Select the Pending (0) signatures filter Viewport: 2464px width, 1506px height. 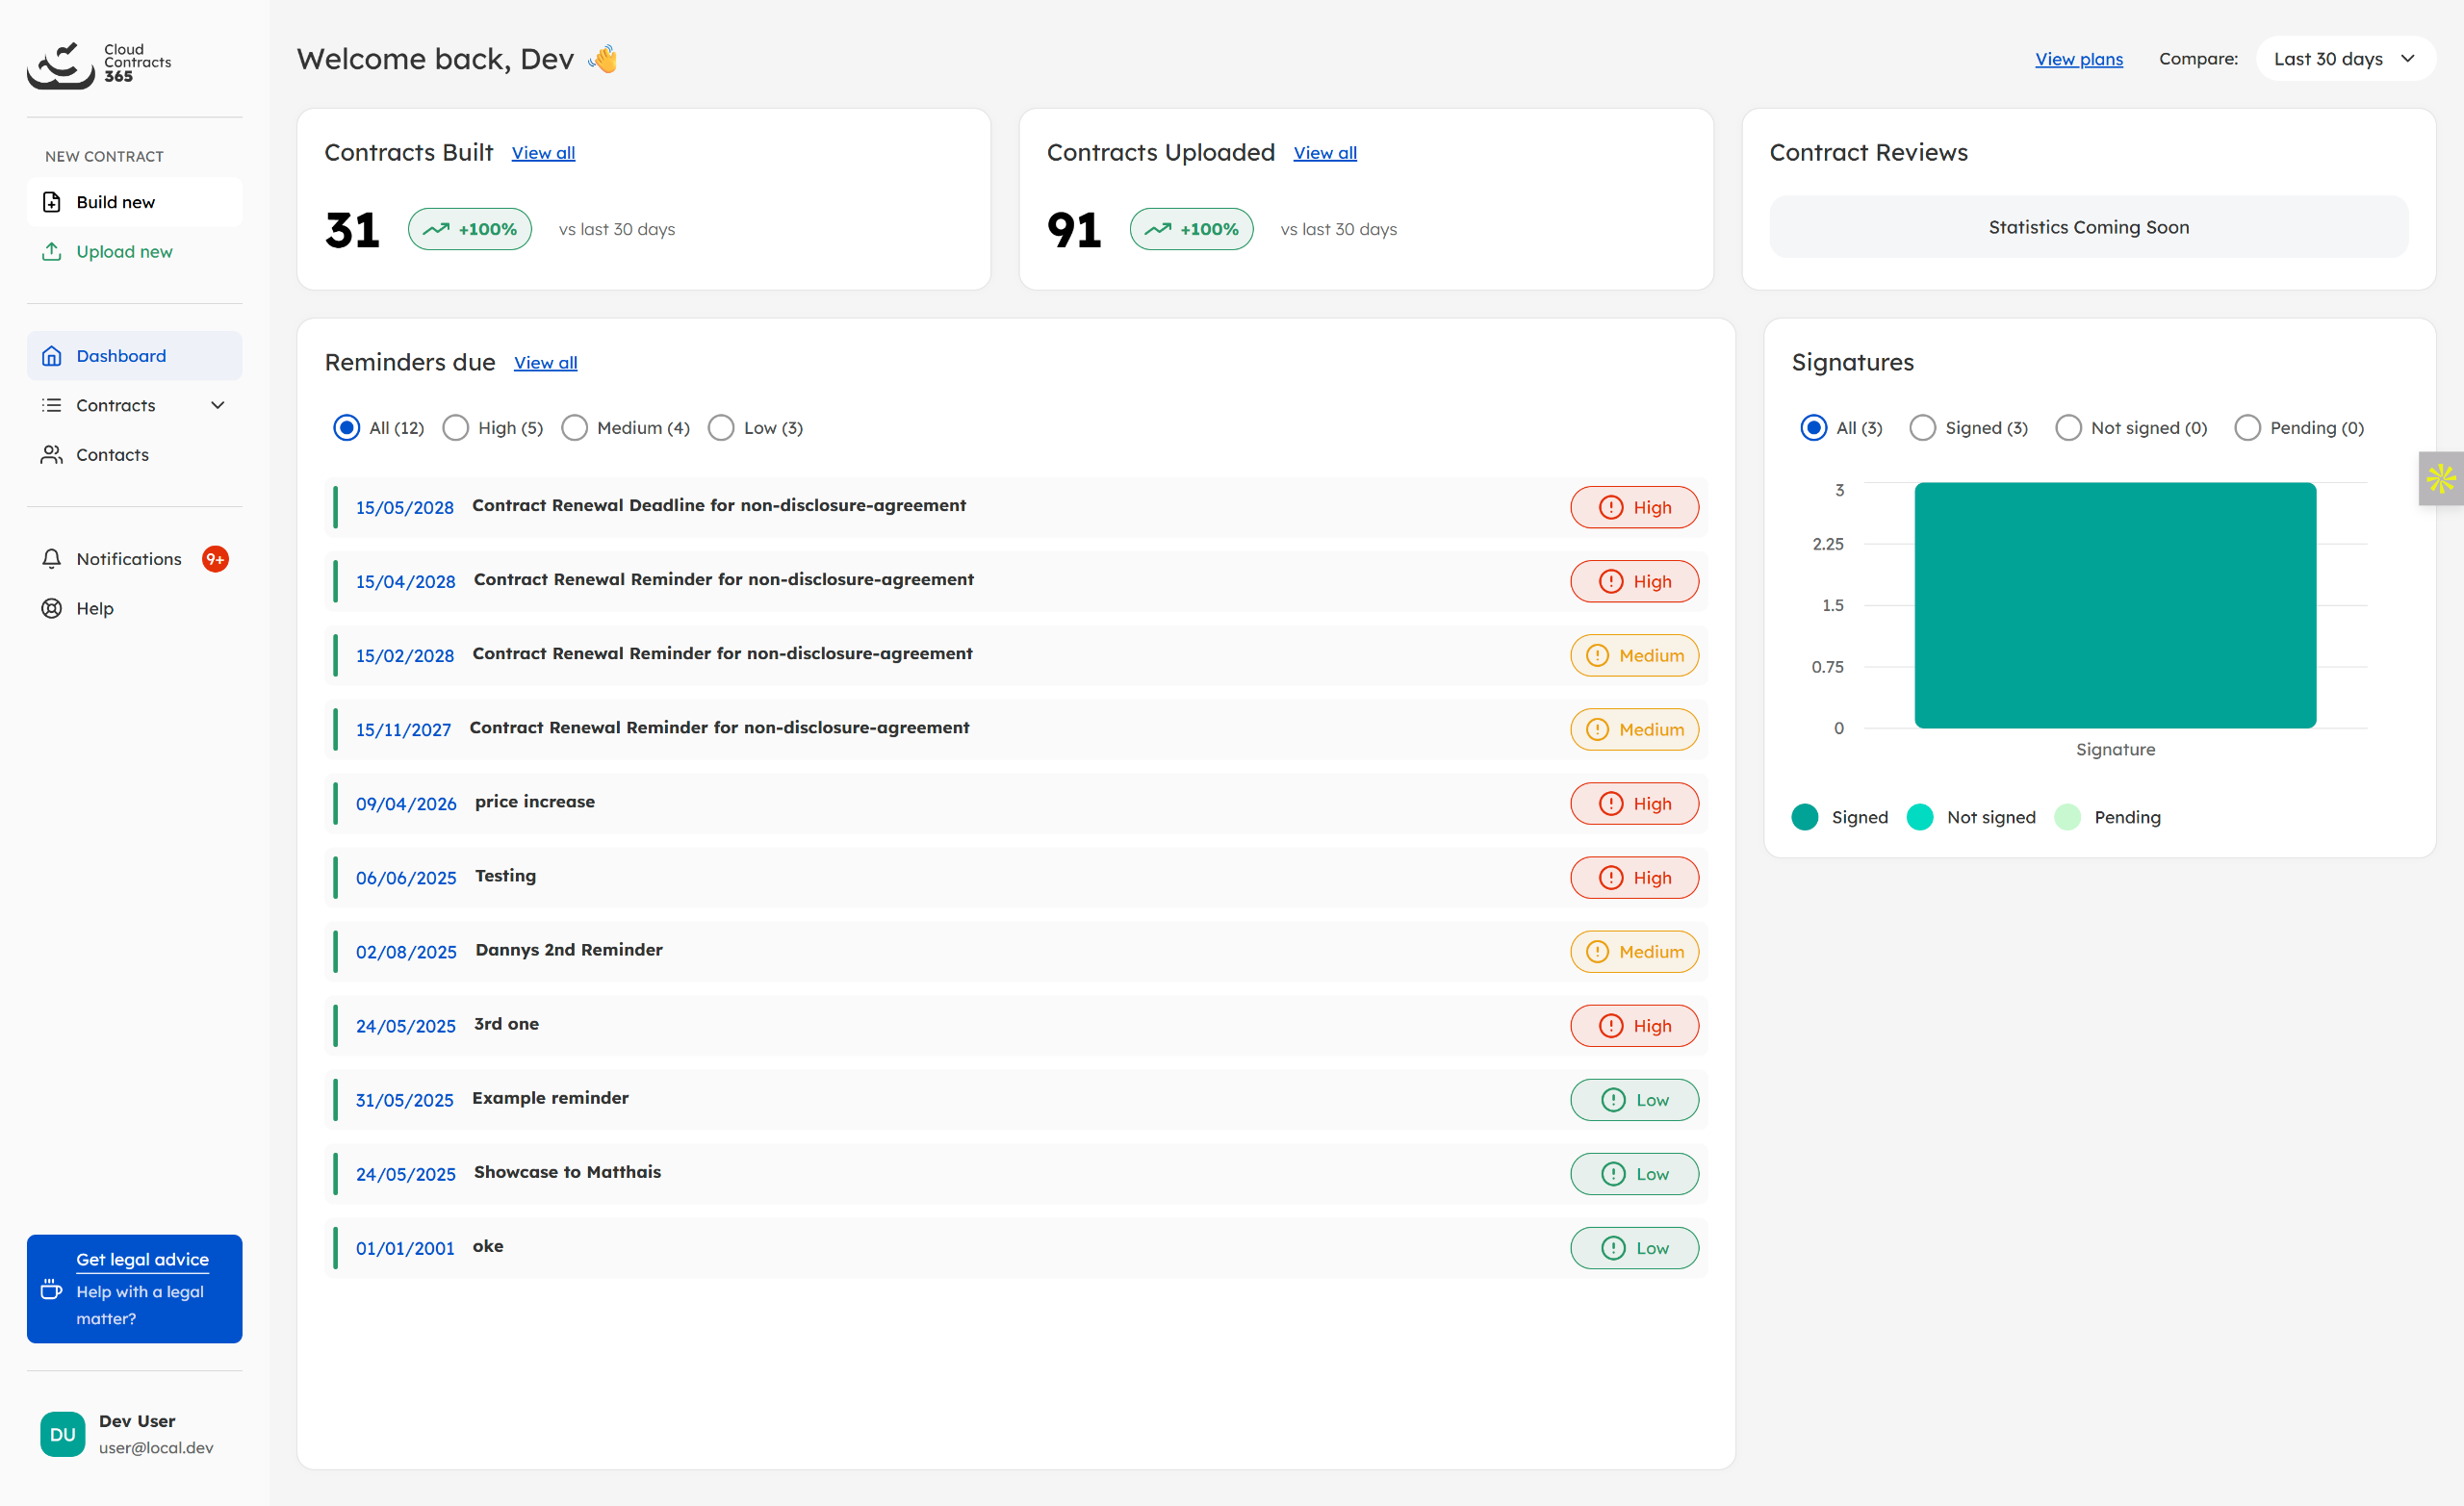[x=2247, y=428]
